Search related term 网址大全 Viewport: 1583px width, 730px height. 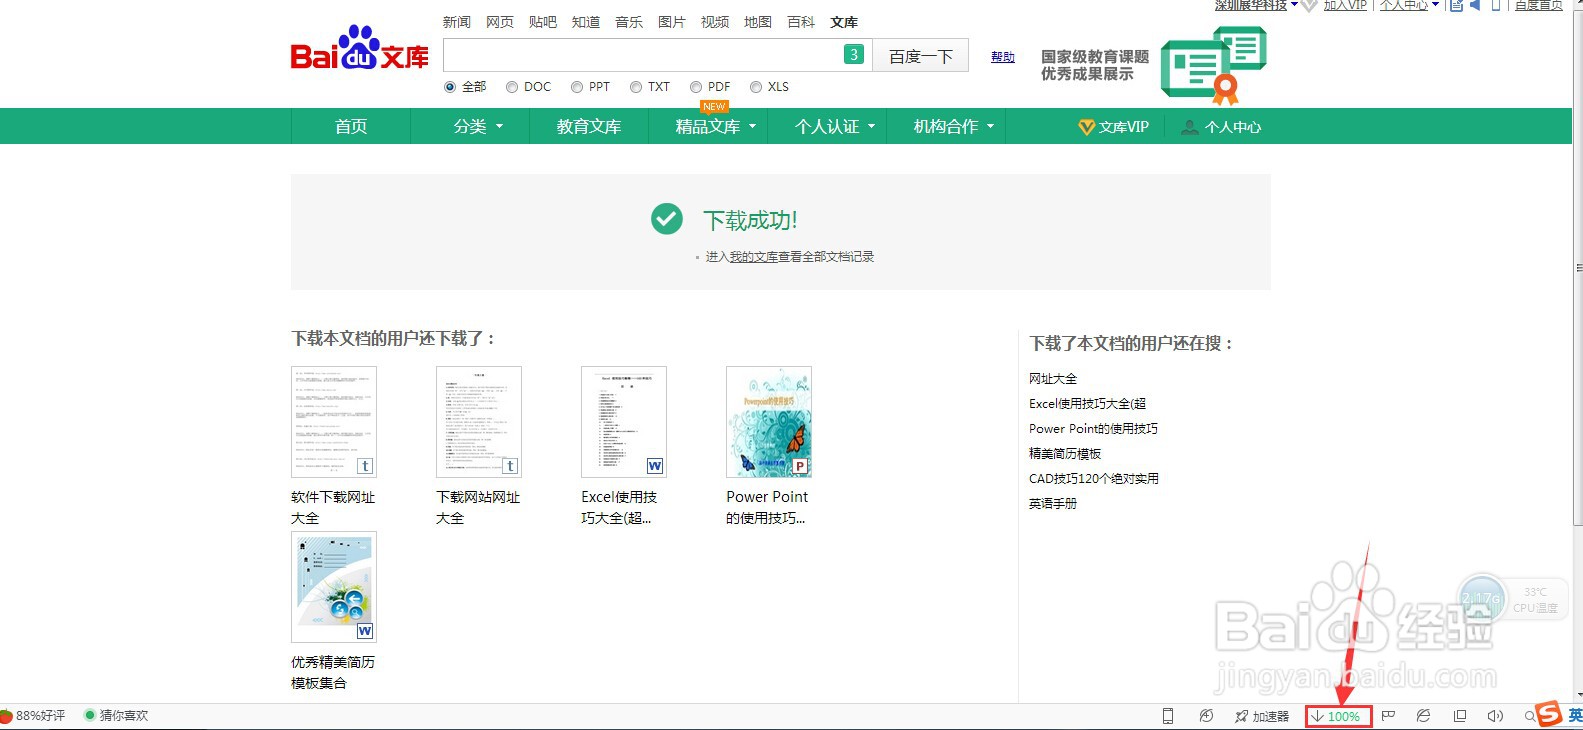tap(1053, 379)
